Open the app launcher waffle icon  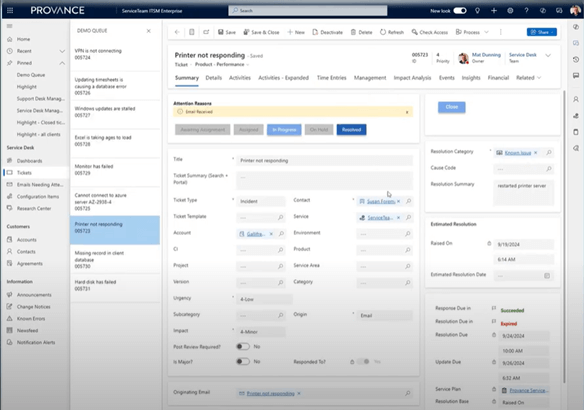click(x=10, y=10)
